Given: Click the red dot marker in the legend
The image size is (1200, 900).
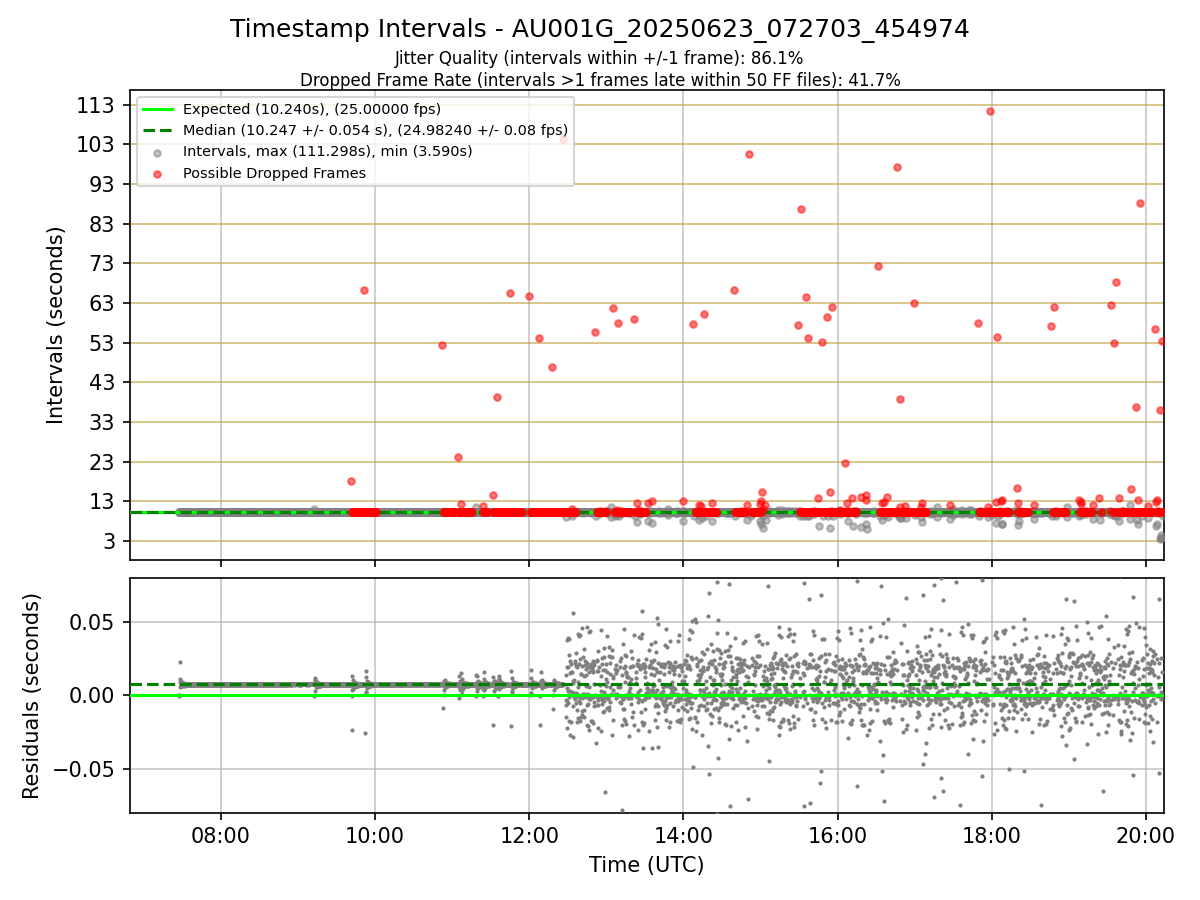Looking at the screenshot, I should [x=158, y=173].
